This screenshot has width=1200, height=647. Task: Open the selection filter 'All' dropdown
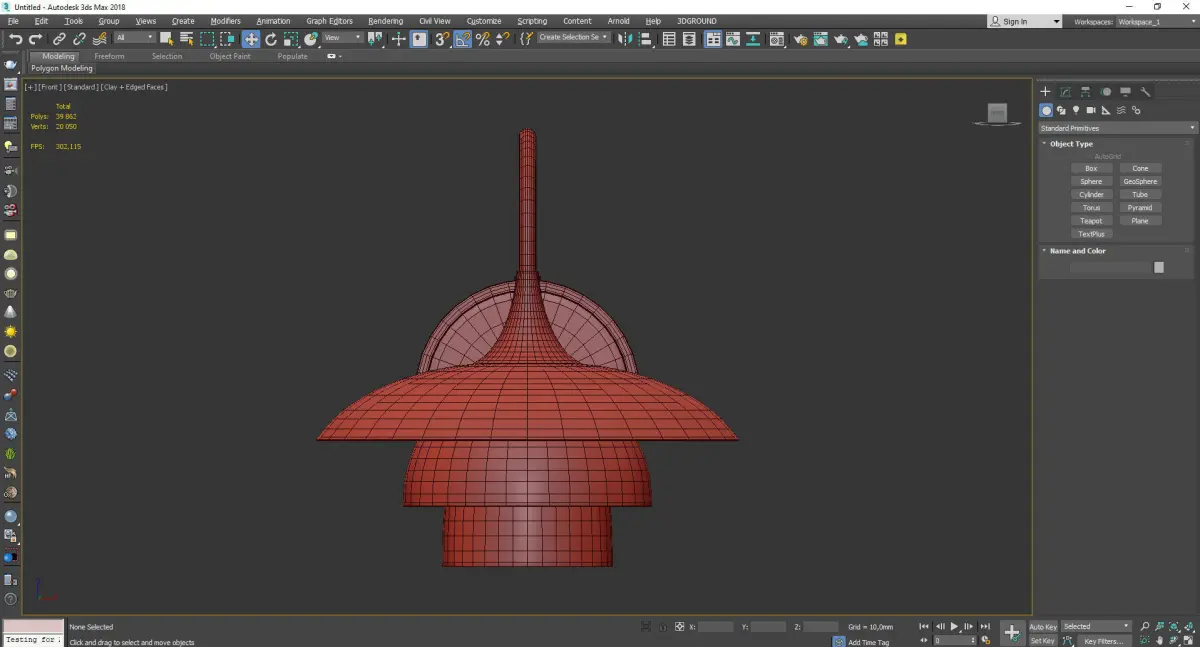click(x=134, y=38)
